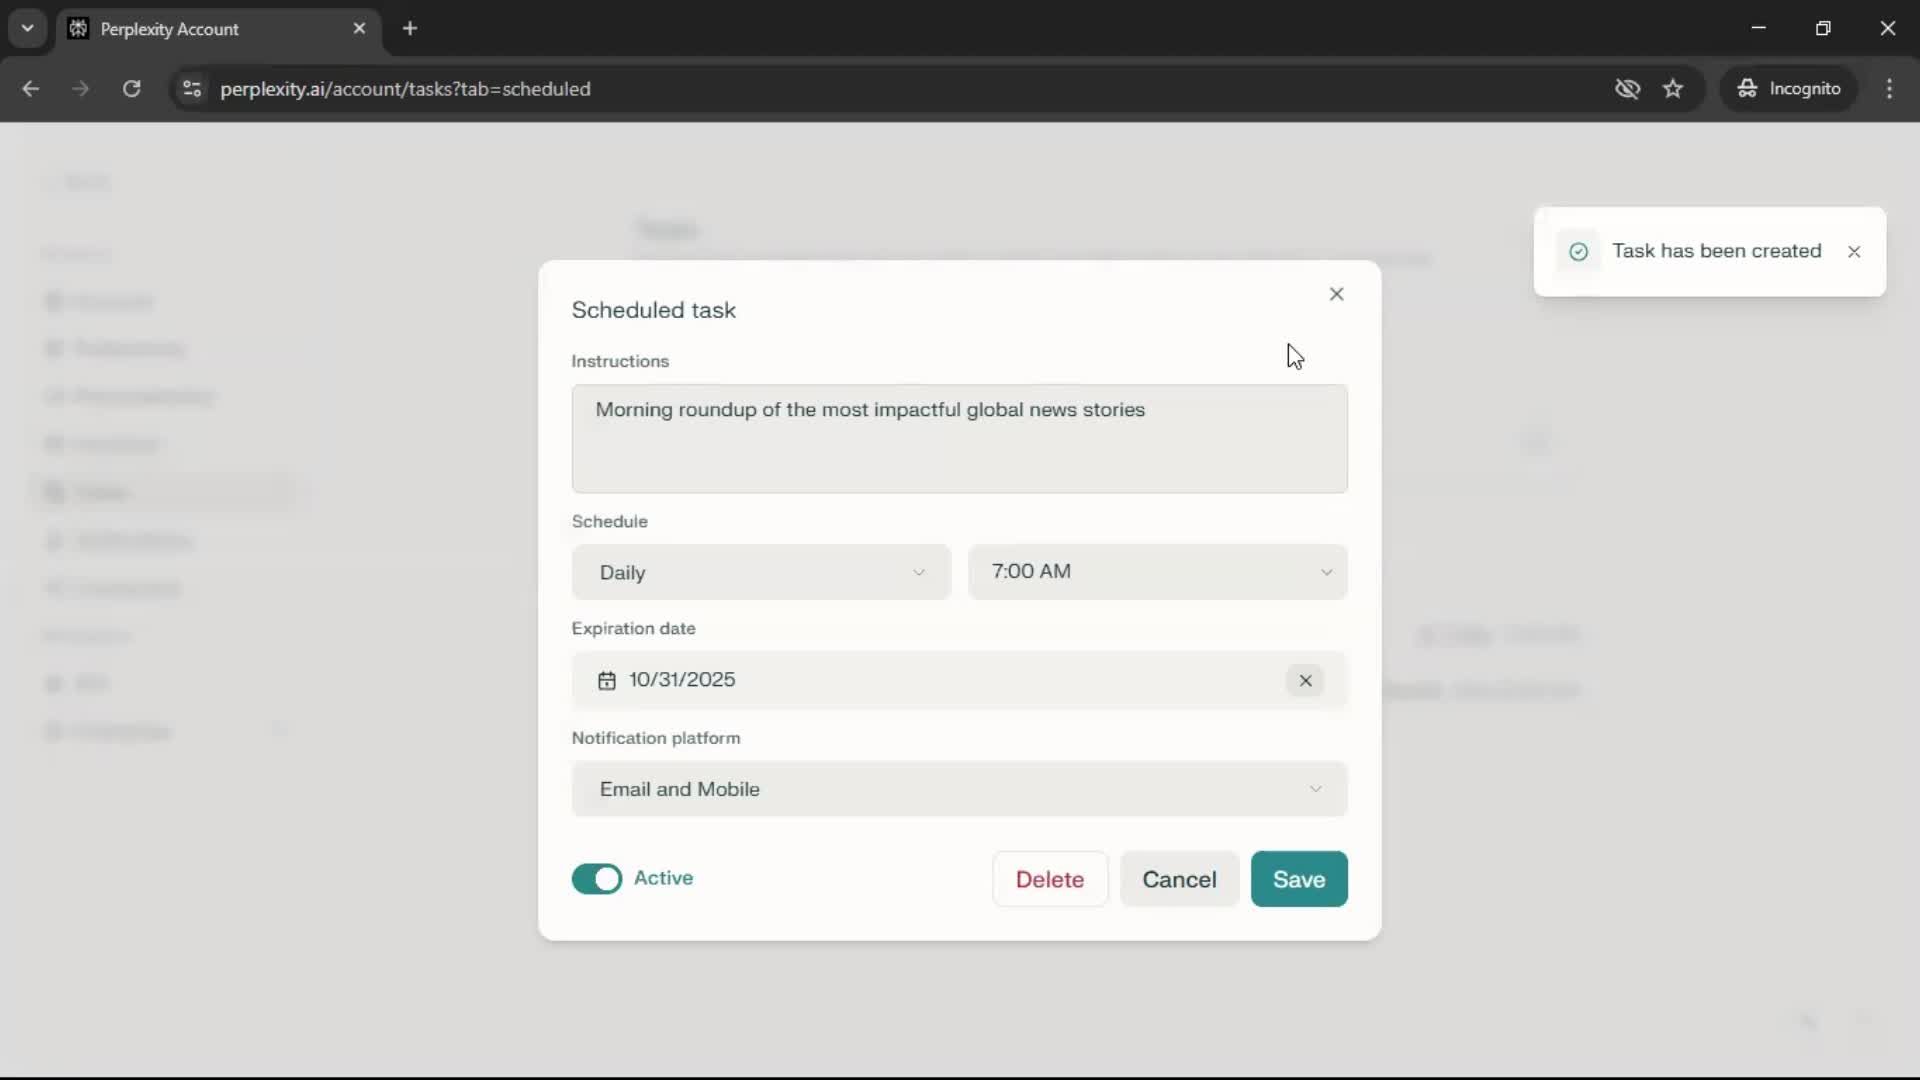Image resolution: width=1920 pixels, height=1080 pixels.
Task: Open Email and Mobile notification dropdown
Action: tap(959, 789)
